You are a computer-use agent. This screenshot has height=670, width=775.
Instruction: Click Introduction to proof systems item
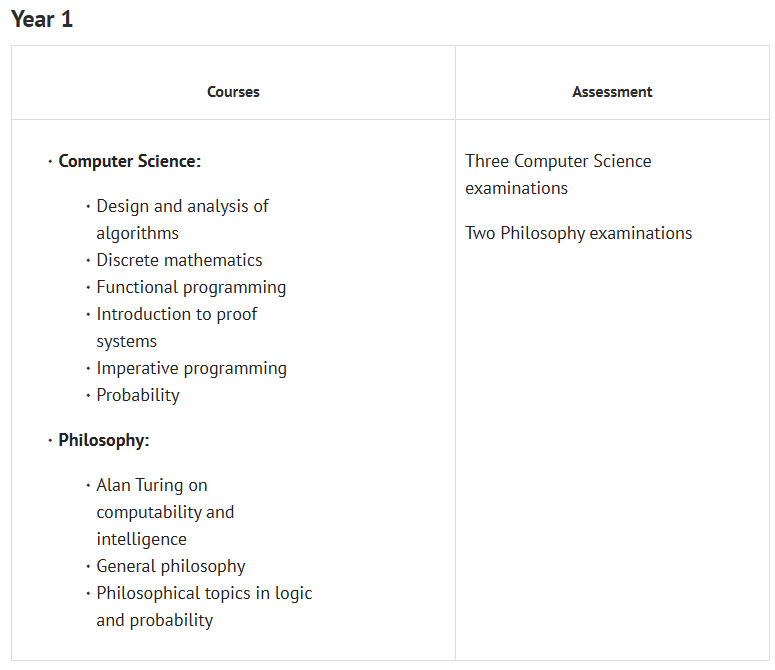(176, 315)
